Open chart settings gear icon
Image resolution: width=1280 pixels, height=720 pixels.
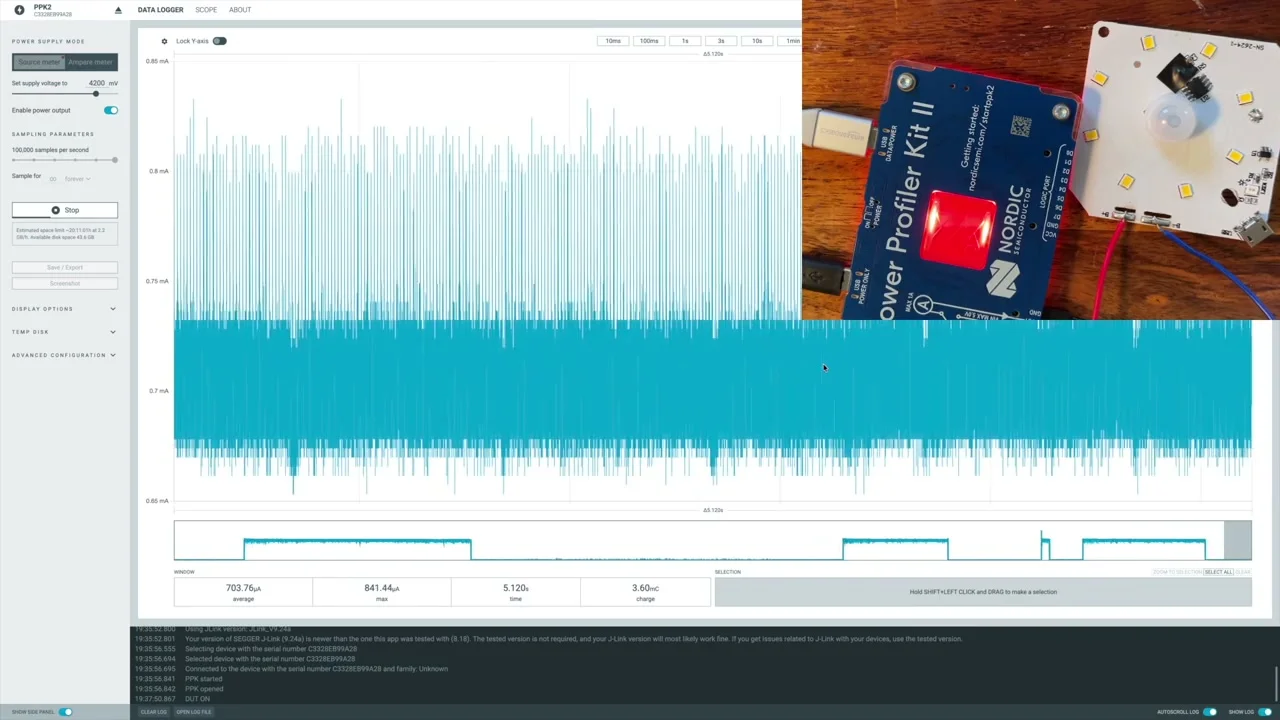(x=164, y=41)
